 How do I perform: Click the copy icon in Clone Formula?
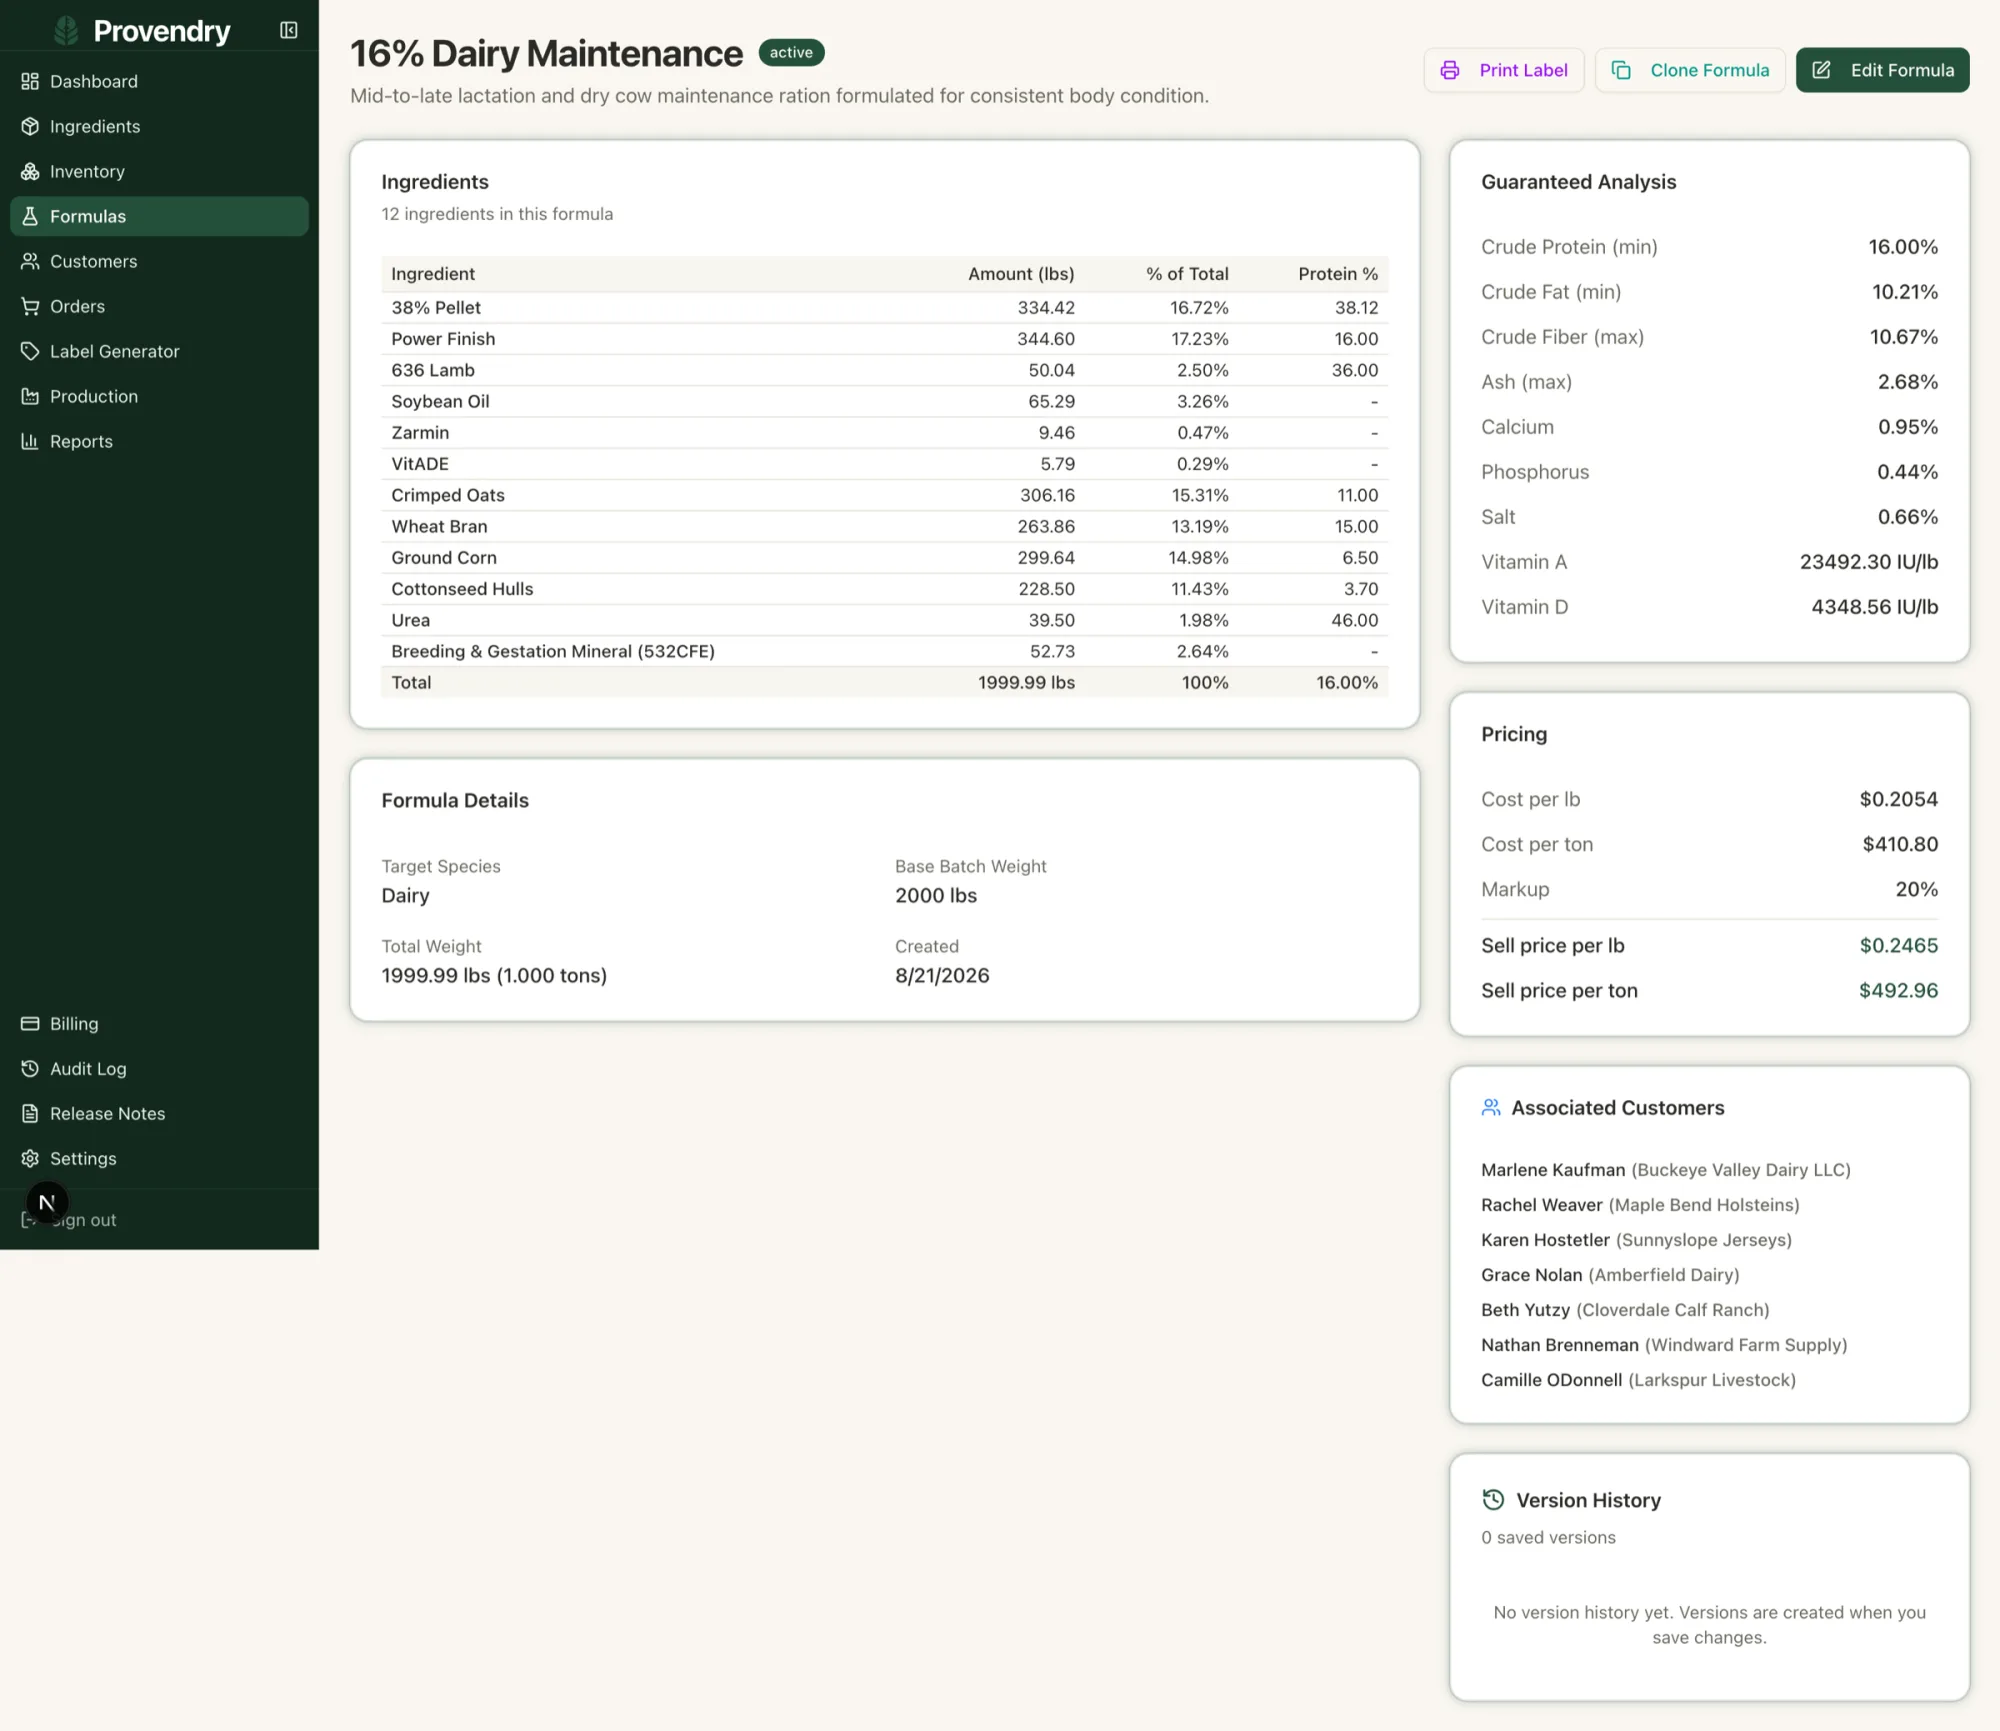[1621, 70]
